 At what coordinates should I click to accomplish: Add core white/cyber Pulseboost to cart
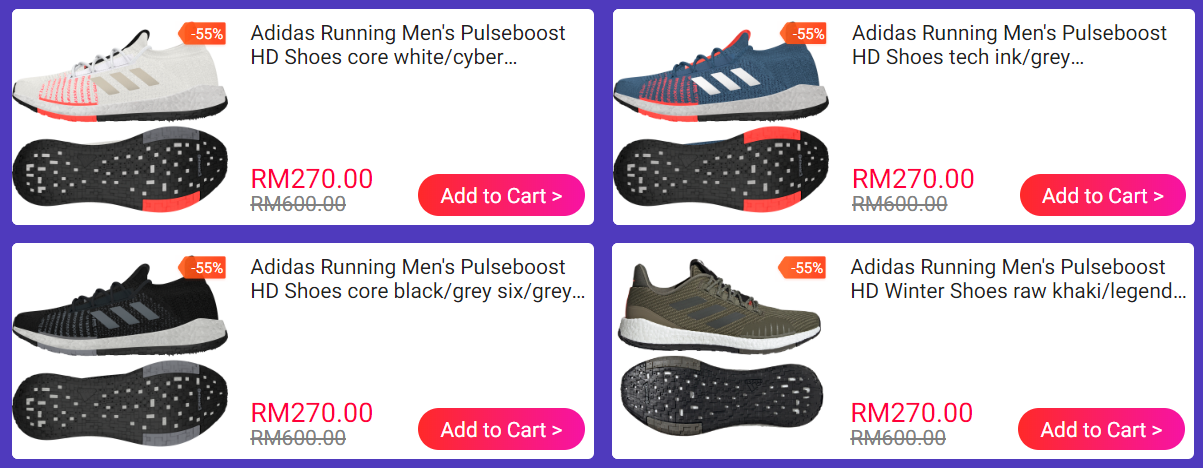click(501, 195)
